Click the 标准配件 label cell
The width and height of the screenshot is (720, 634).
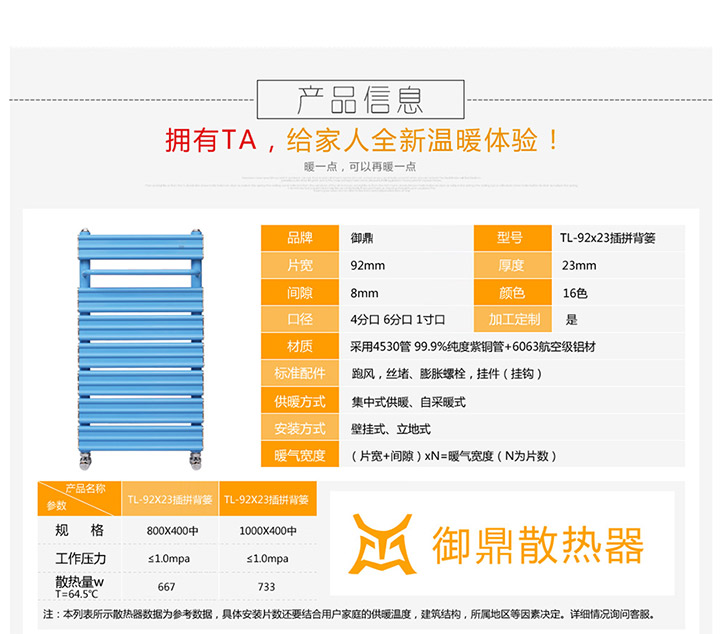coord(300,373)
